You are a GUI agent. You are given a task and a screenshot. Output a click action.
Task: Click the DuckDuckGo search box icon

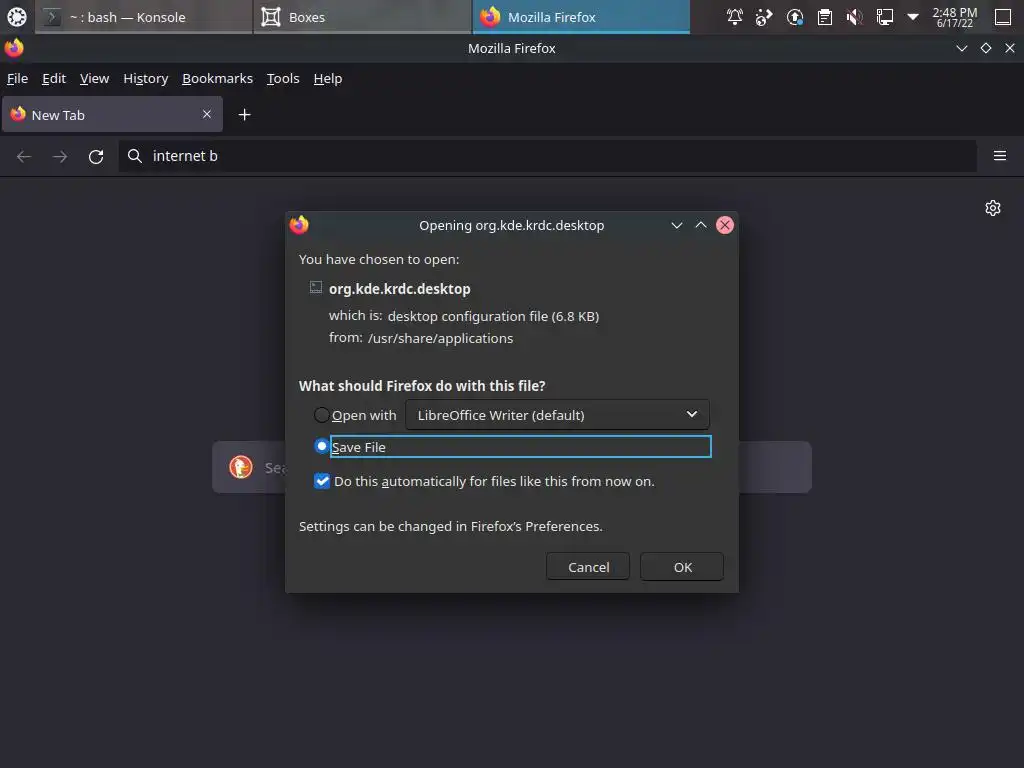pyautogui.click(x=241, y=467)
